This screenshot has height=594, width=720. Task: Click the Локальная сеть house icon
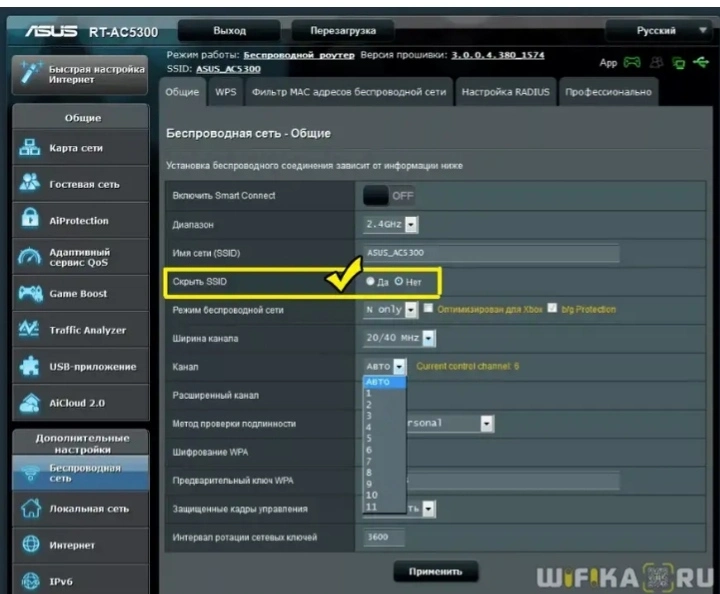pos(30,508)
